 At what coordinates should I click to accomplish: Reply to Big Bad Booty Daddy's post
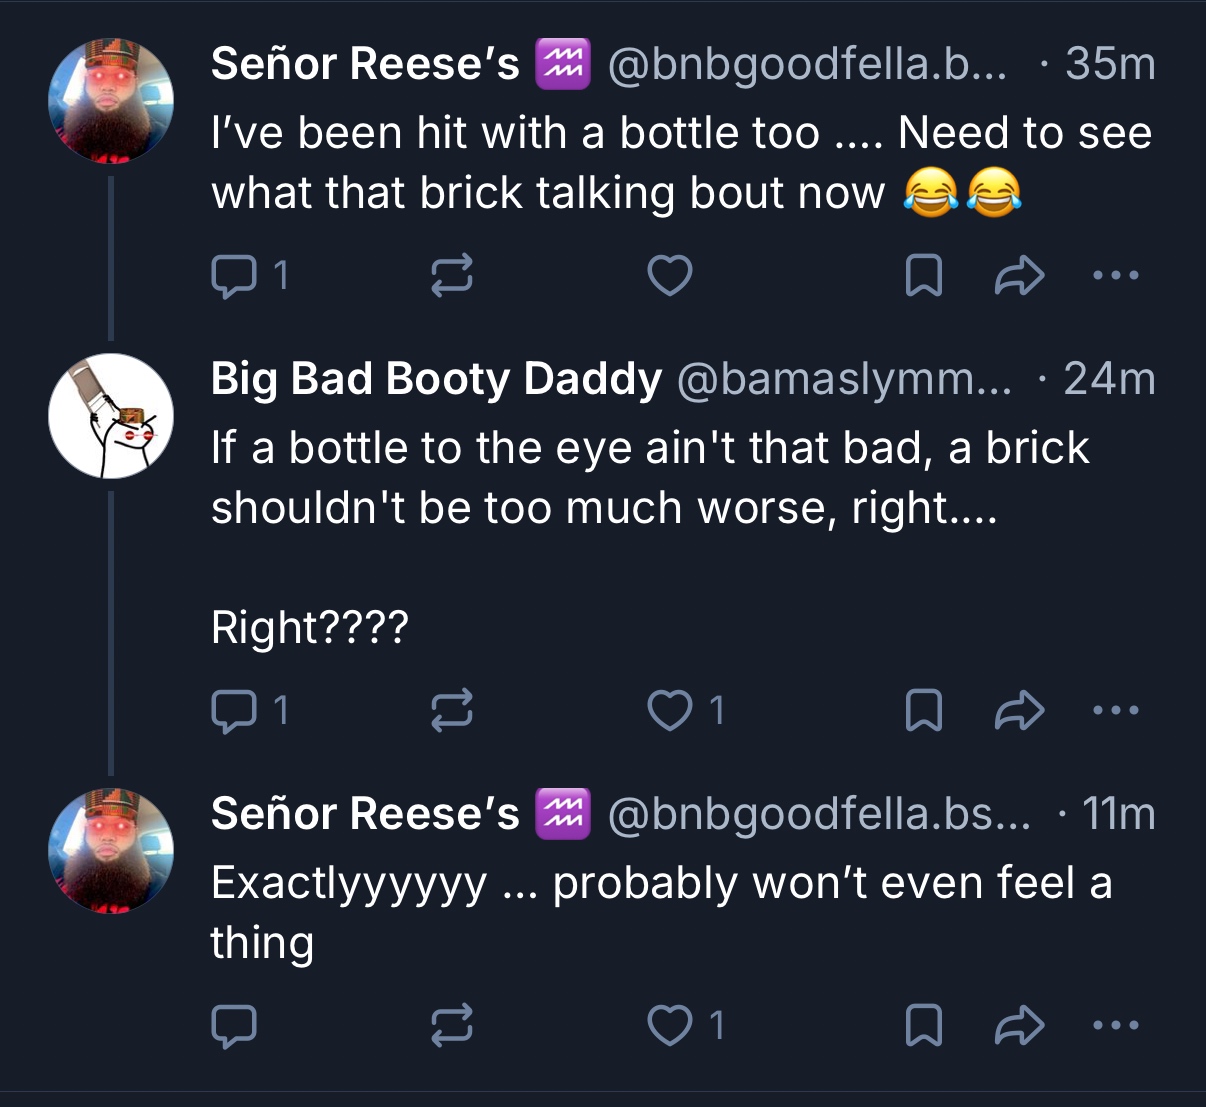click(234, 711)
